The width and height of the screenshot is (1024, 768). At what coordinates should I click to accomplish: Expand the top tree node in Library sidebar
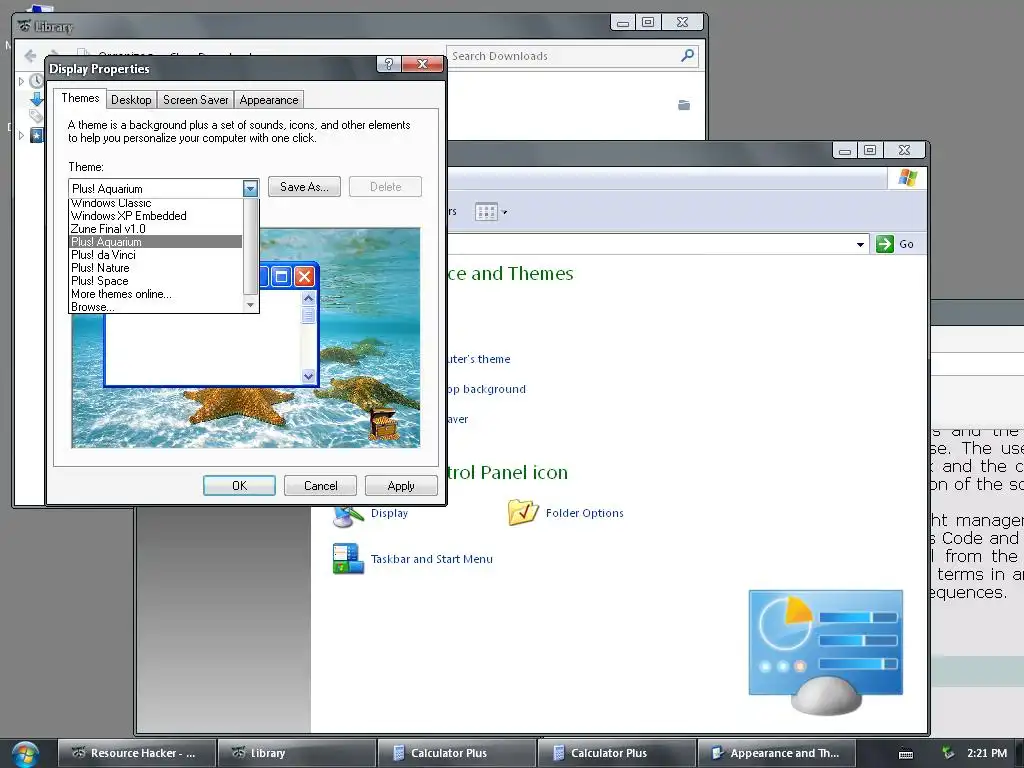coord(21,81)
